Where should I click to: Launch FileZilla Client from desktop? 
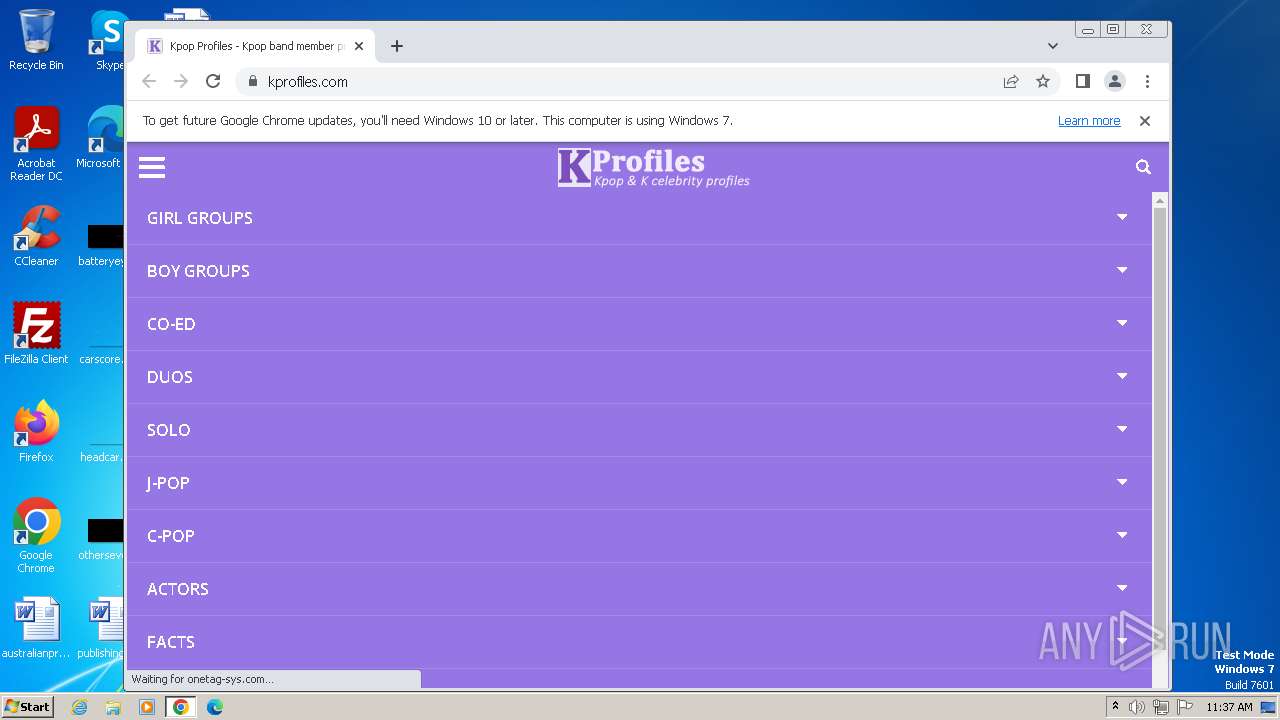36,333
